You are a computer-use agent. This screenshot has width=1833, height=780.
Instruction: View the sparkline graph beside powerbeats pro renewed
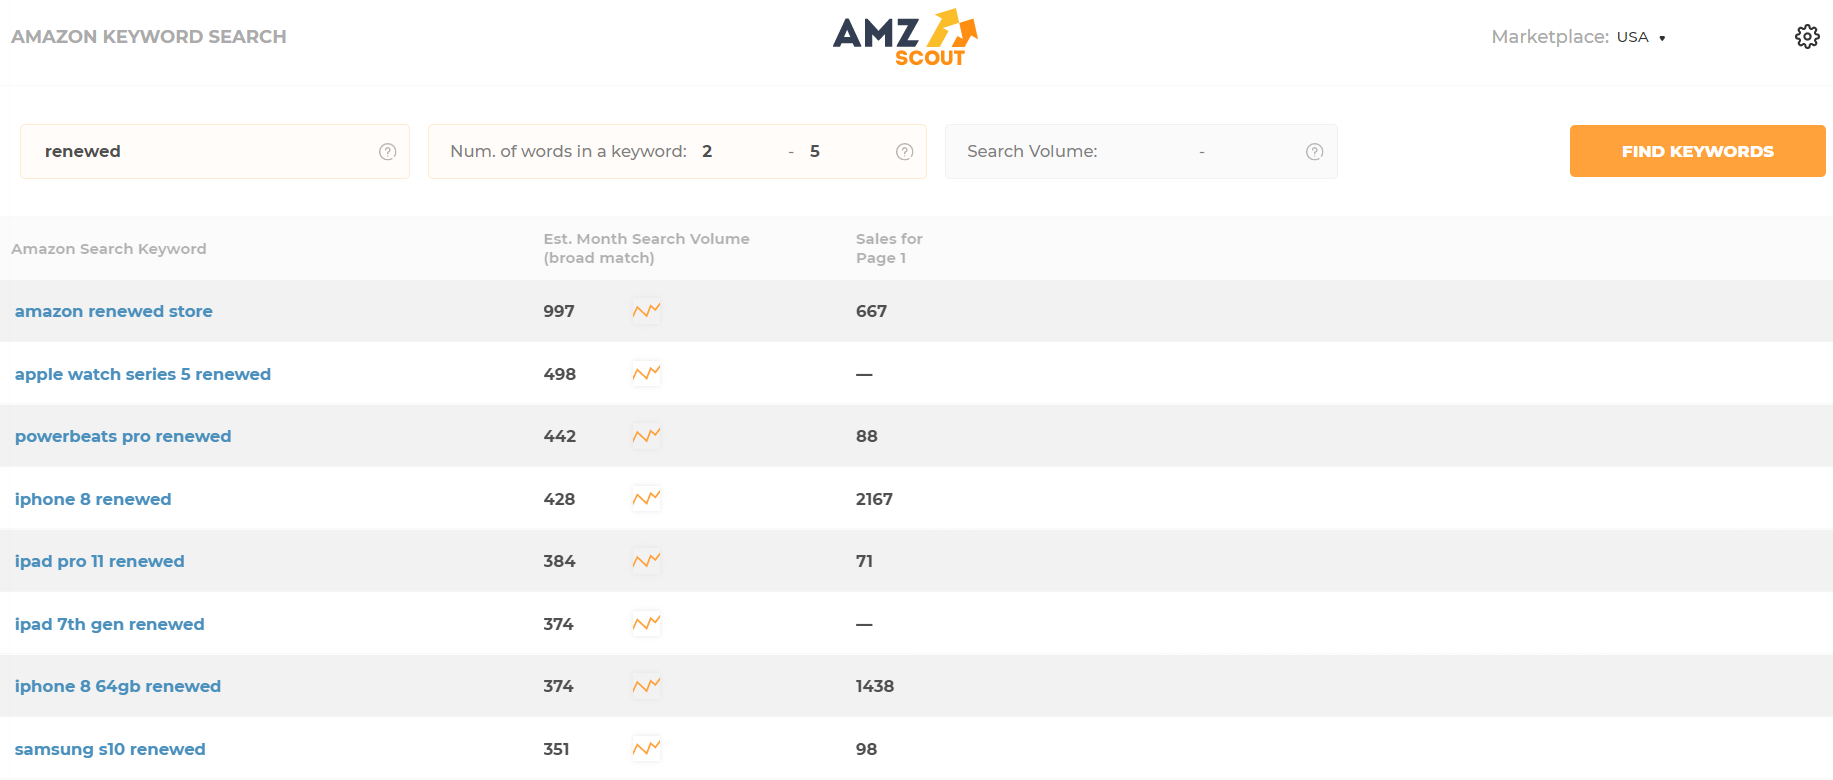(x=645, y=436)
